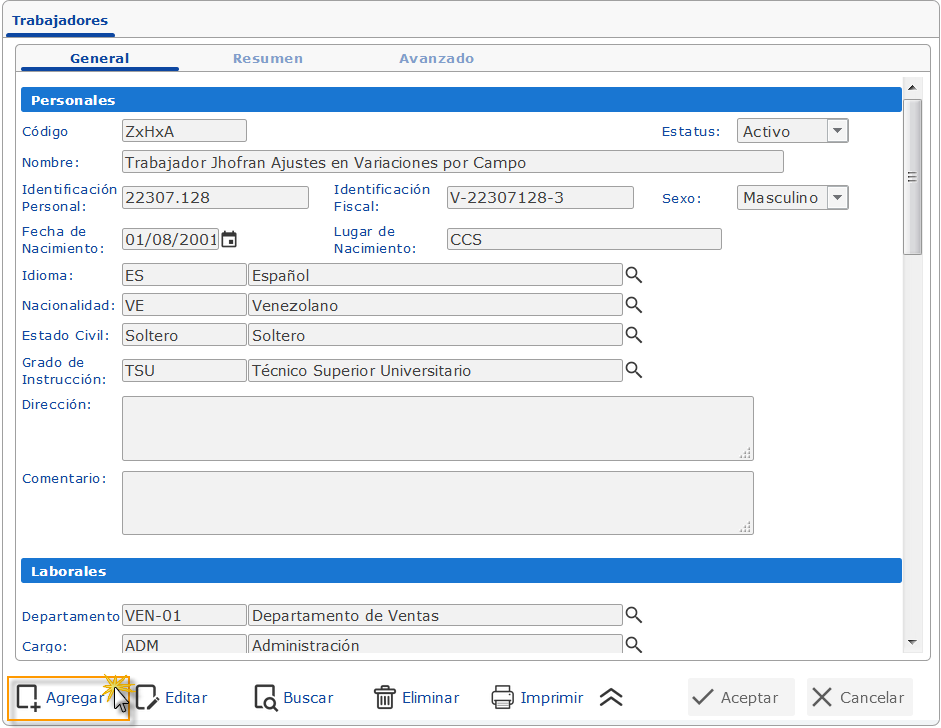The height and width of the screenshot is (728, 941).
Task: Search Idioma using magnifier icon
Action: pos(633,274)
